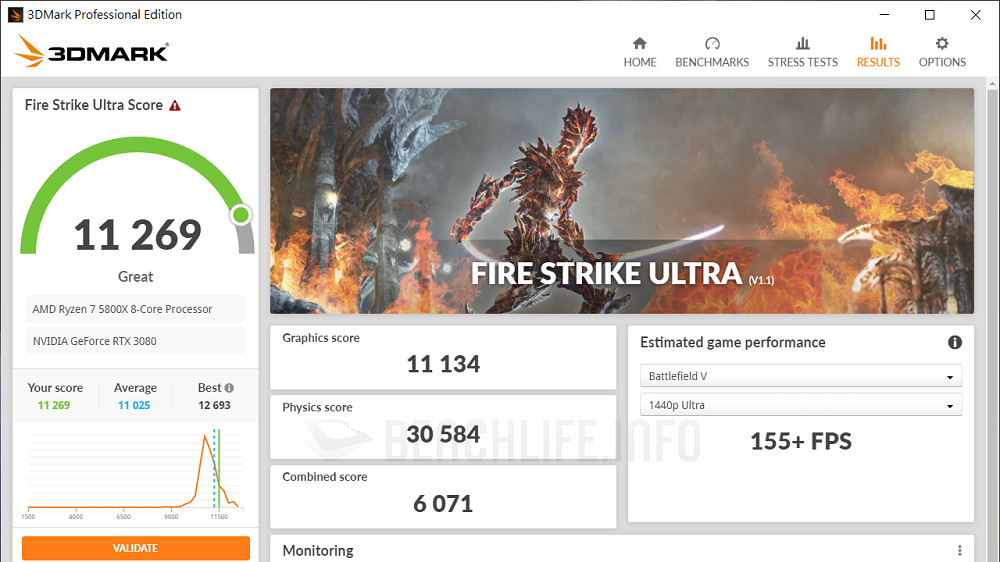
Task: Click info icon in Estimated game performance
Action: click(x=955, y=342)
